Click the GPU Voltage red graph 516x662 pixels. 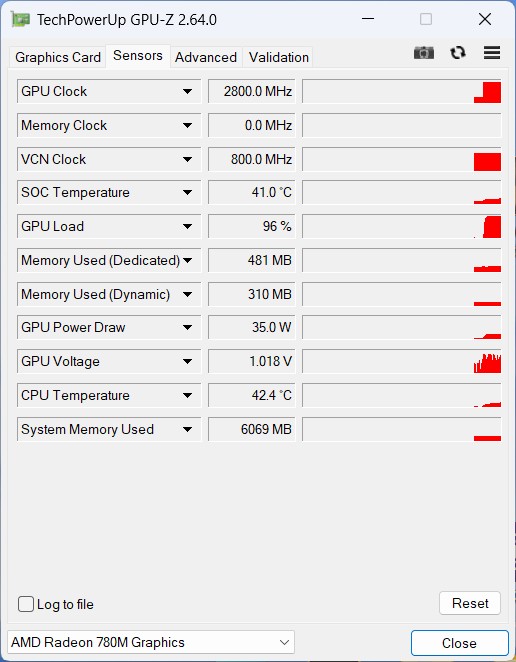(x=487, y=363)
